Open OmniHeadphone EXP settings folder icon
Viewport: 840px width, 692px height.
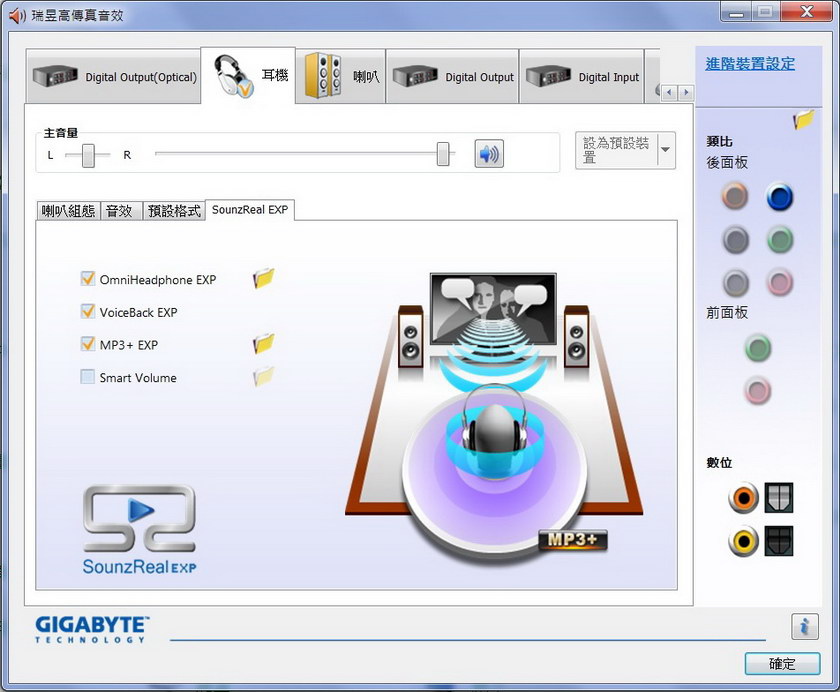point(264,278)
